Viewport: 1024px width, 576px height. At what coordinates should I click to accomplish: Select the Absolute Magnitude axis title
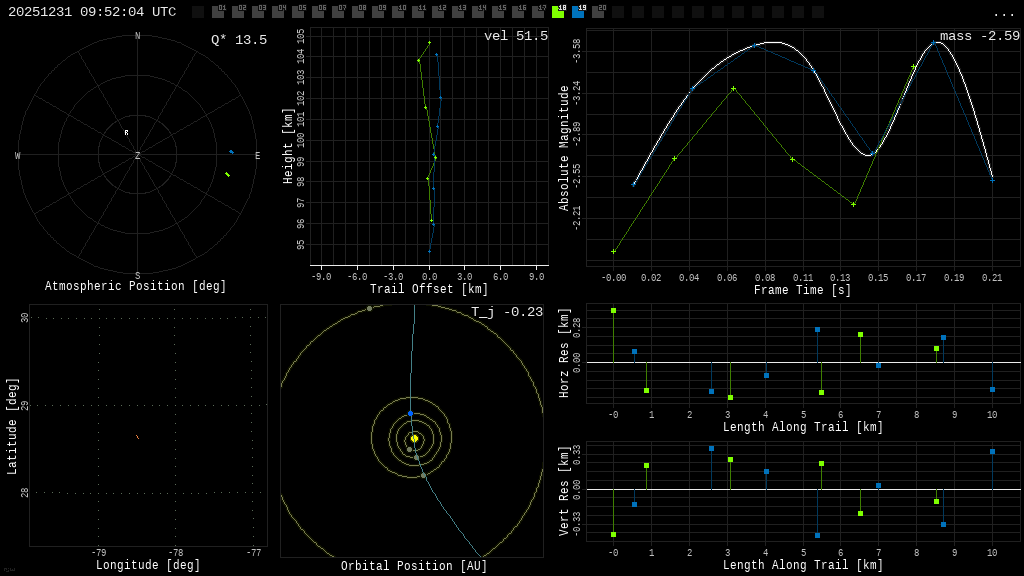(564, 148)
